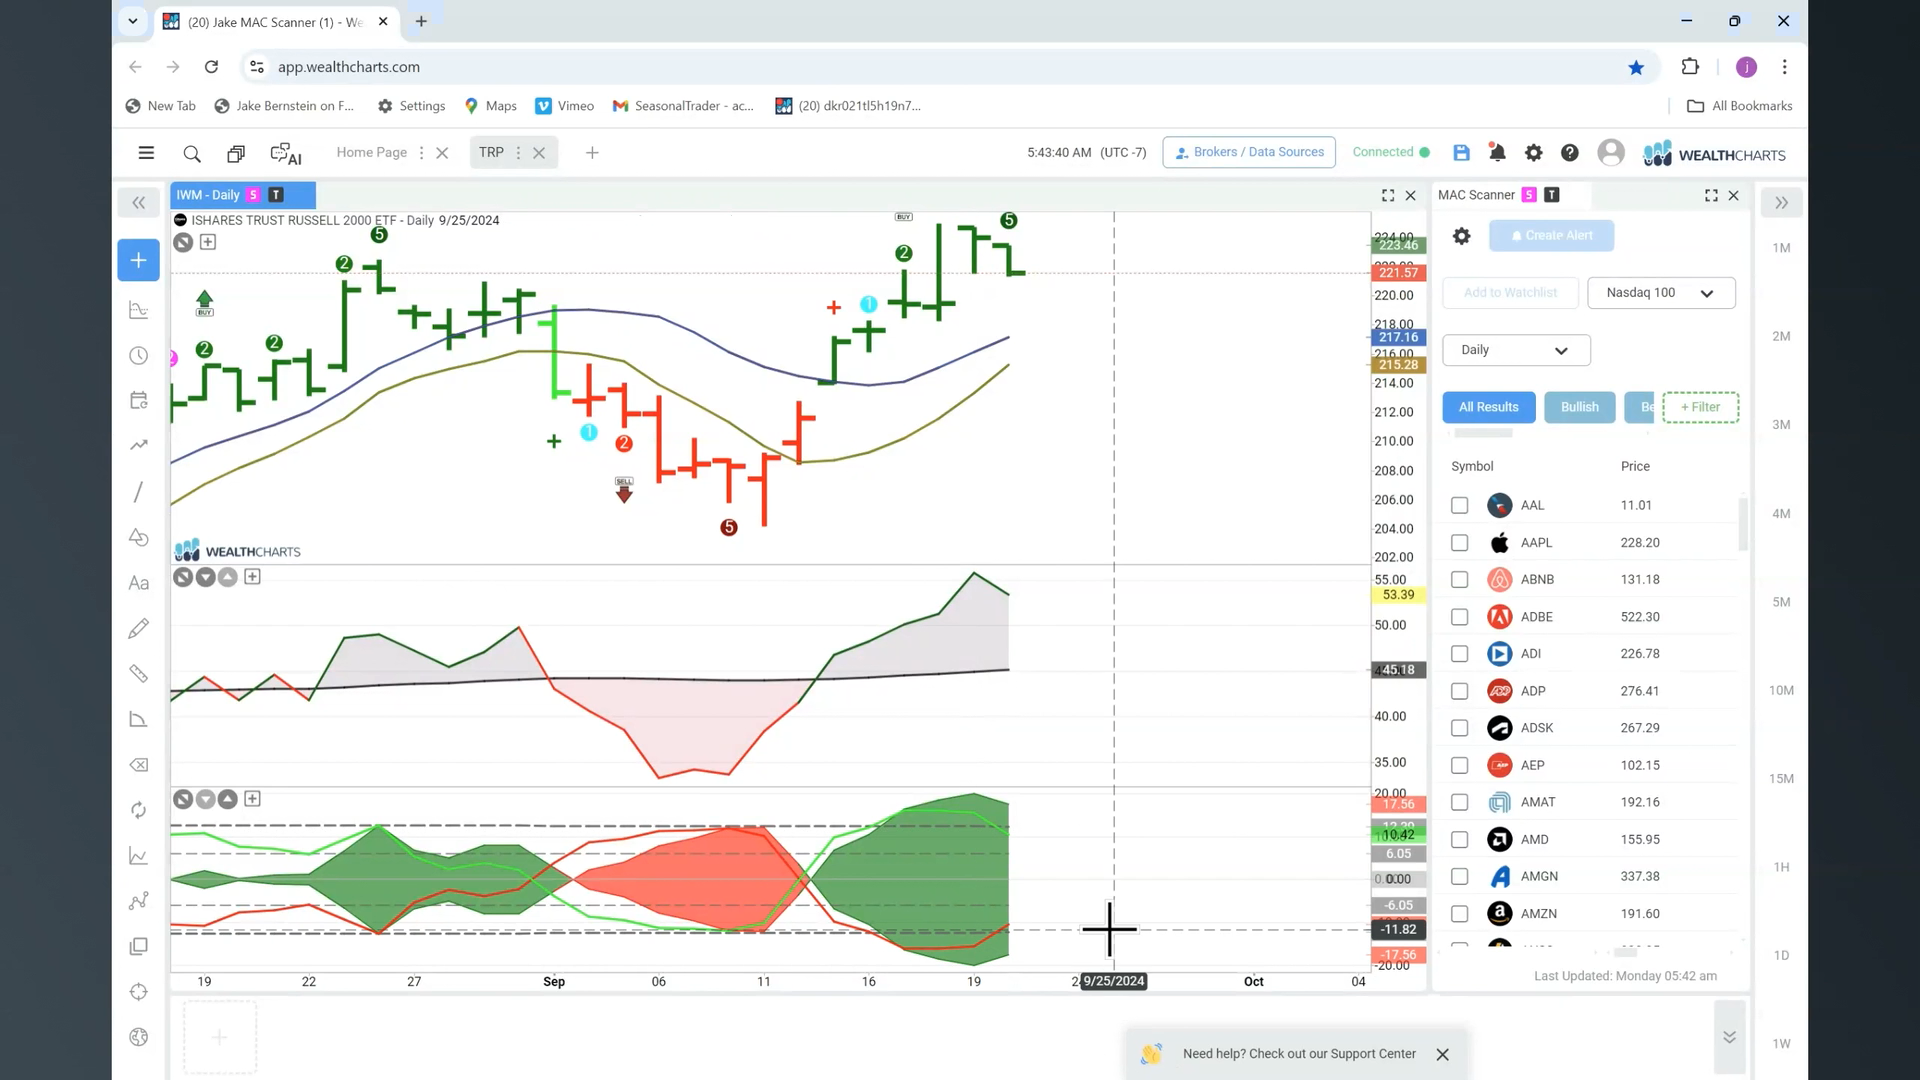Open Chrome tab search dropdown arrow
The height and width of the screenshot is (1080, 1920).
pyautogui.click(x=132, y=21)
